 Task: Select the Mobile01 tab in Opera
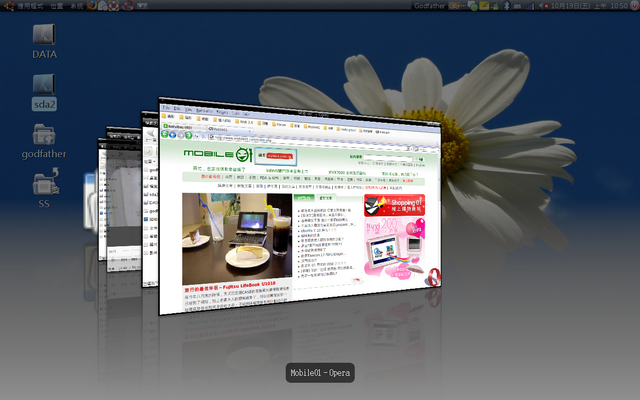pos(229,129)
